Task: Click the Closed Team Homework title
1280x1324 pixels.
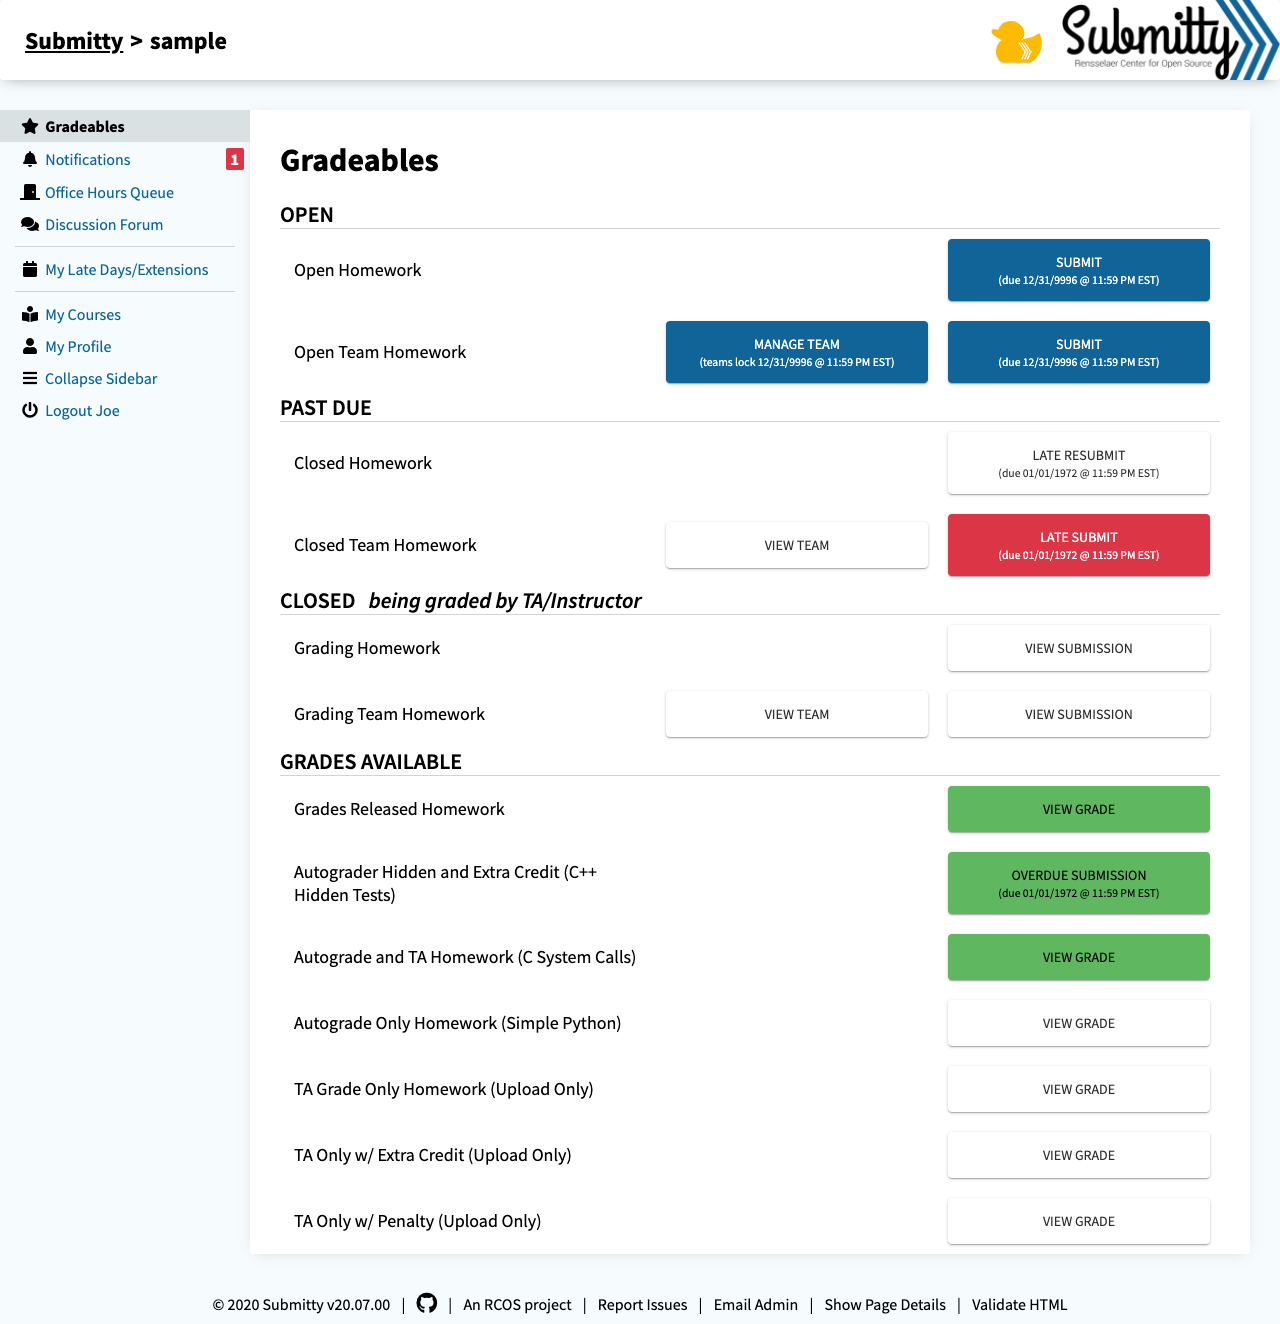Action: (385, 545)
